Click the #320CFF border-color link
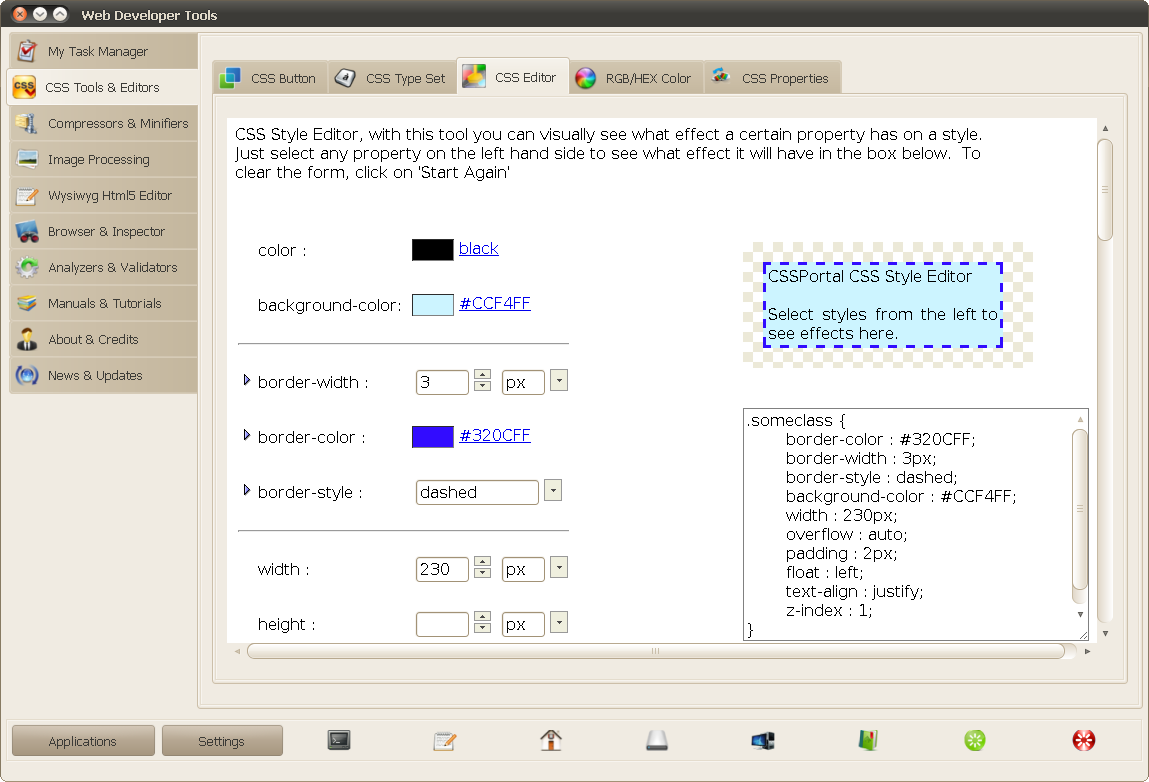1149x782 pixels. point(495,435)
